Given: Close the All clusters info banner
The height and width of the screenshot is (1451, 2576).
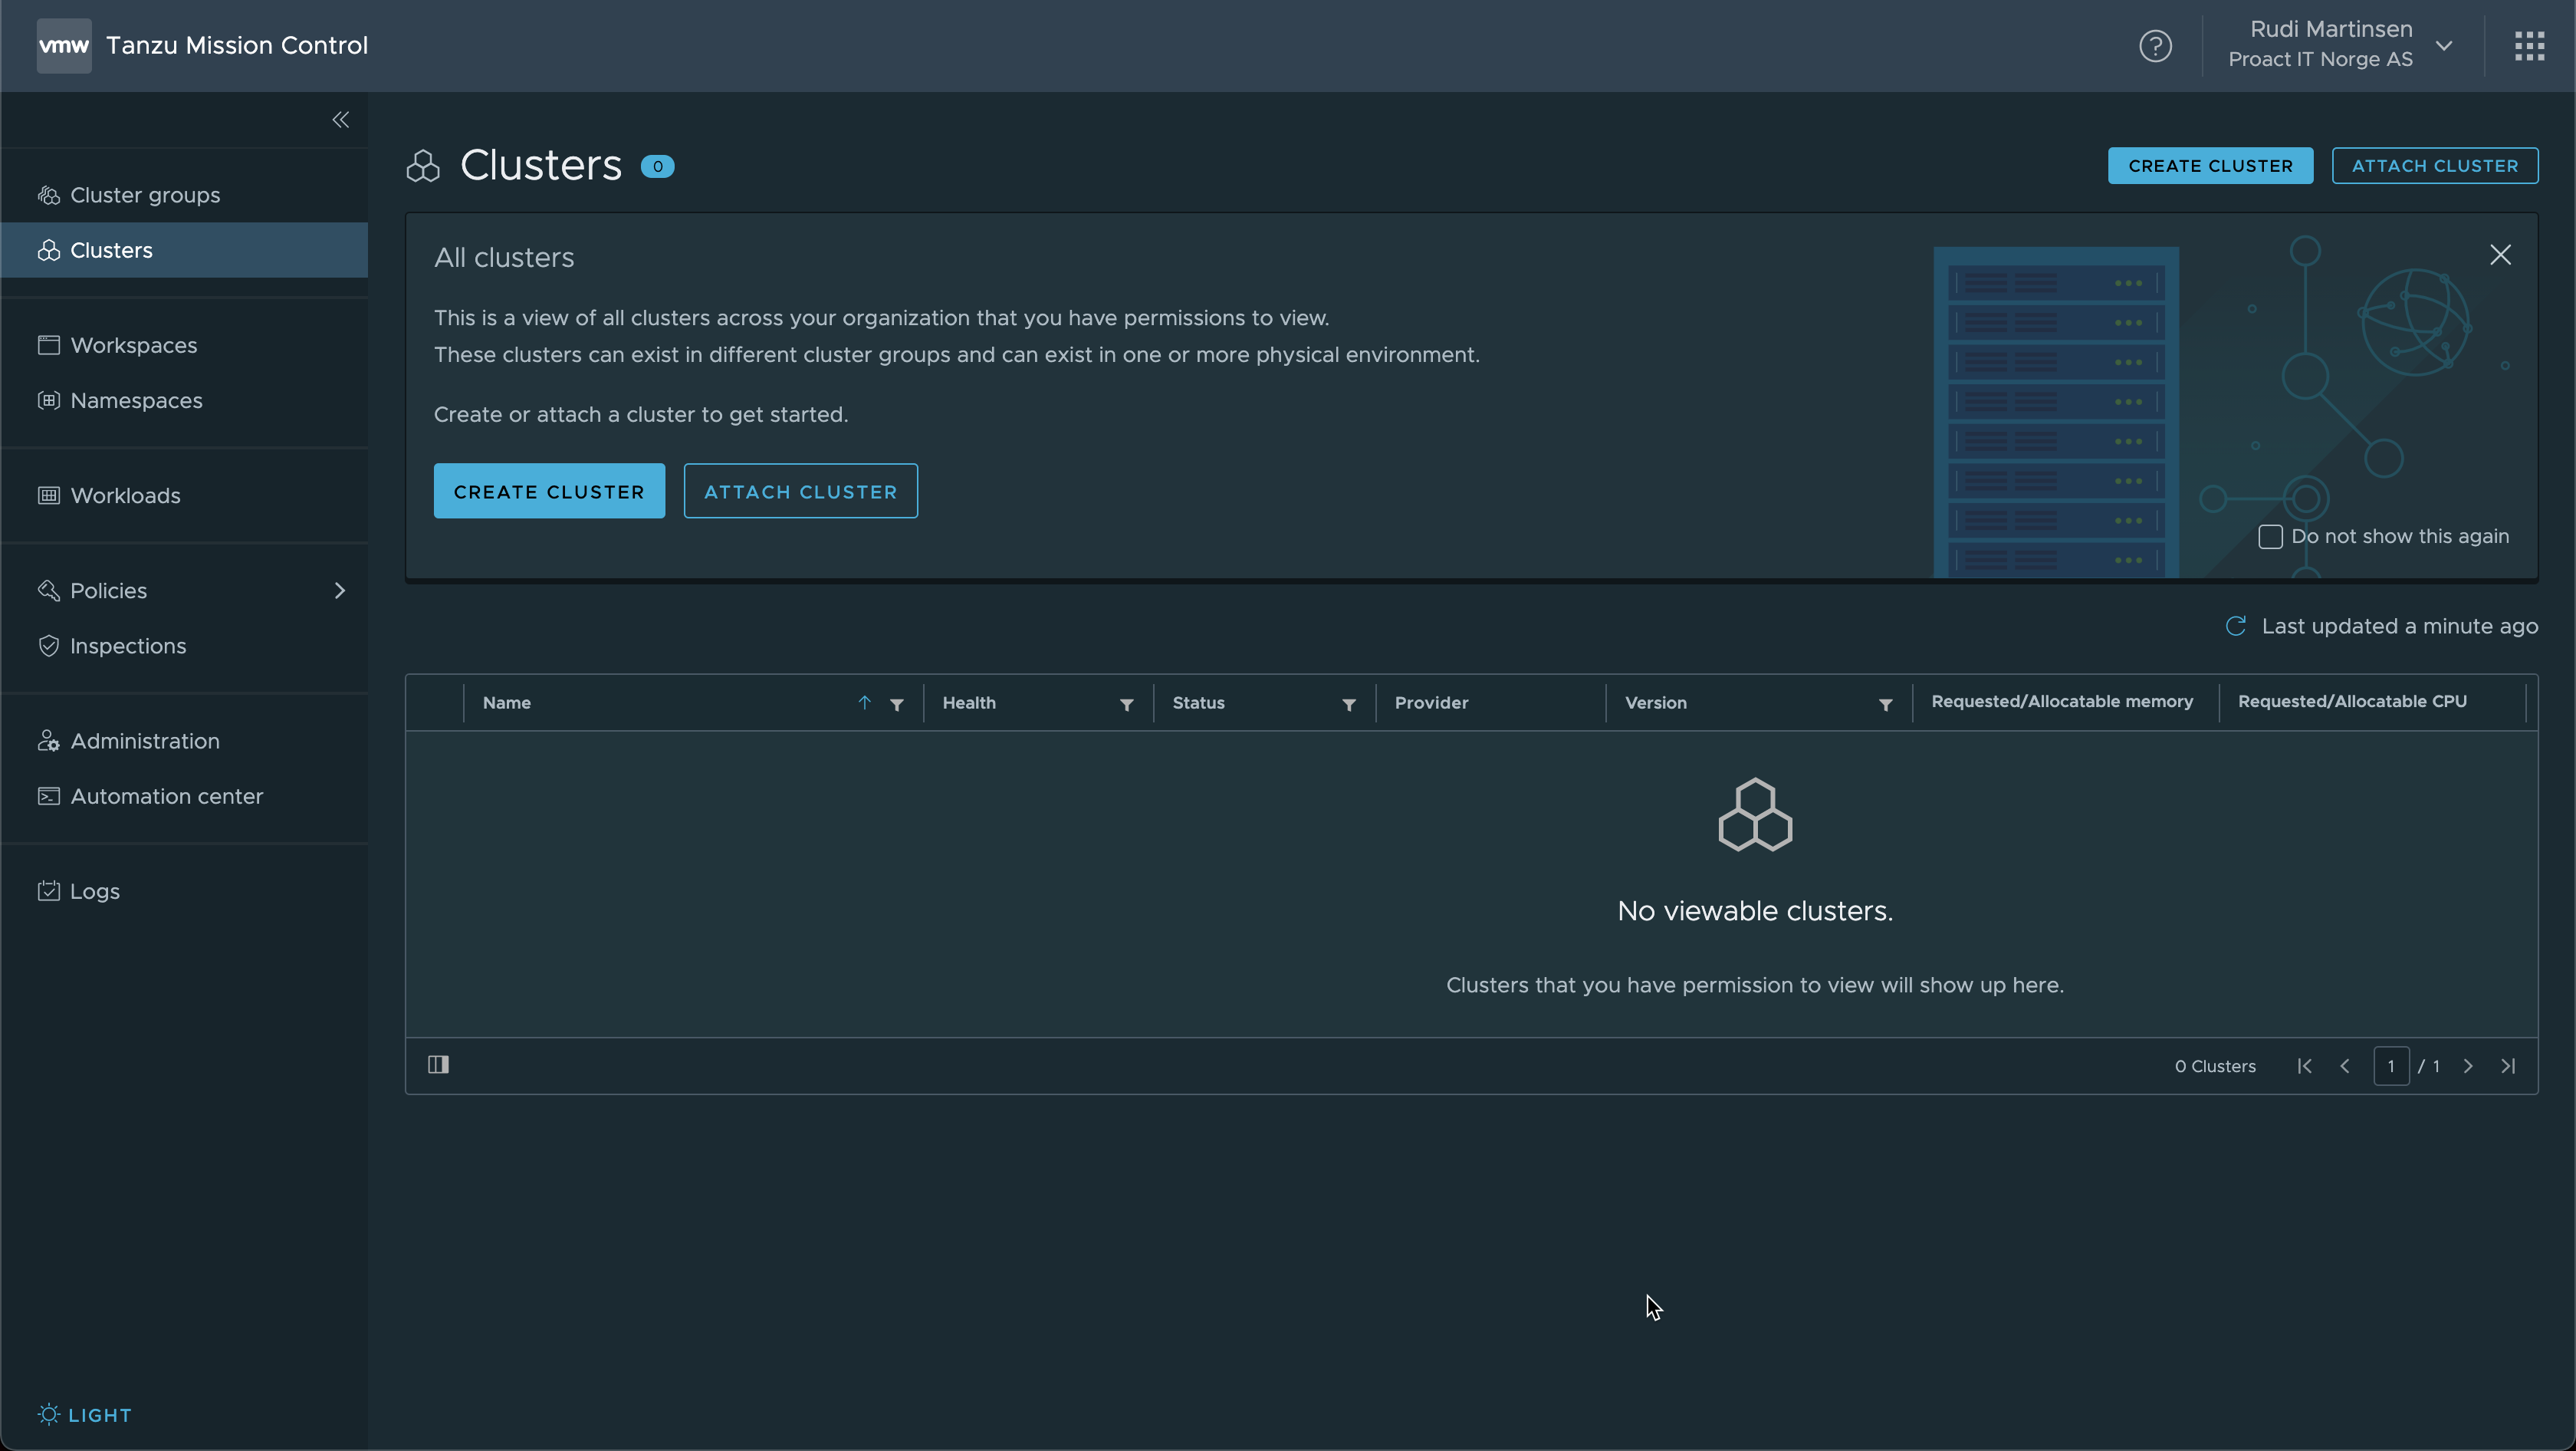Looking at the screenshot, I should [2500, 255].
